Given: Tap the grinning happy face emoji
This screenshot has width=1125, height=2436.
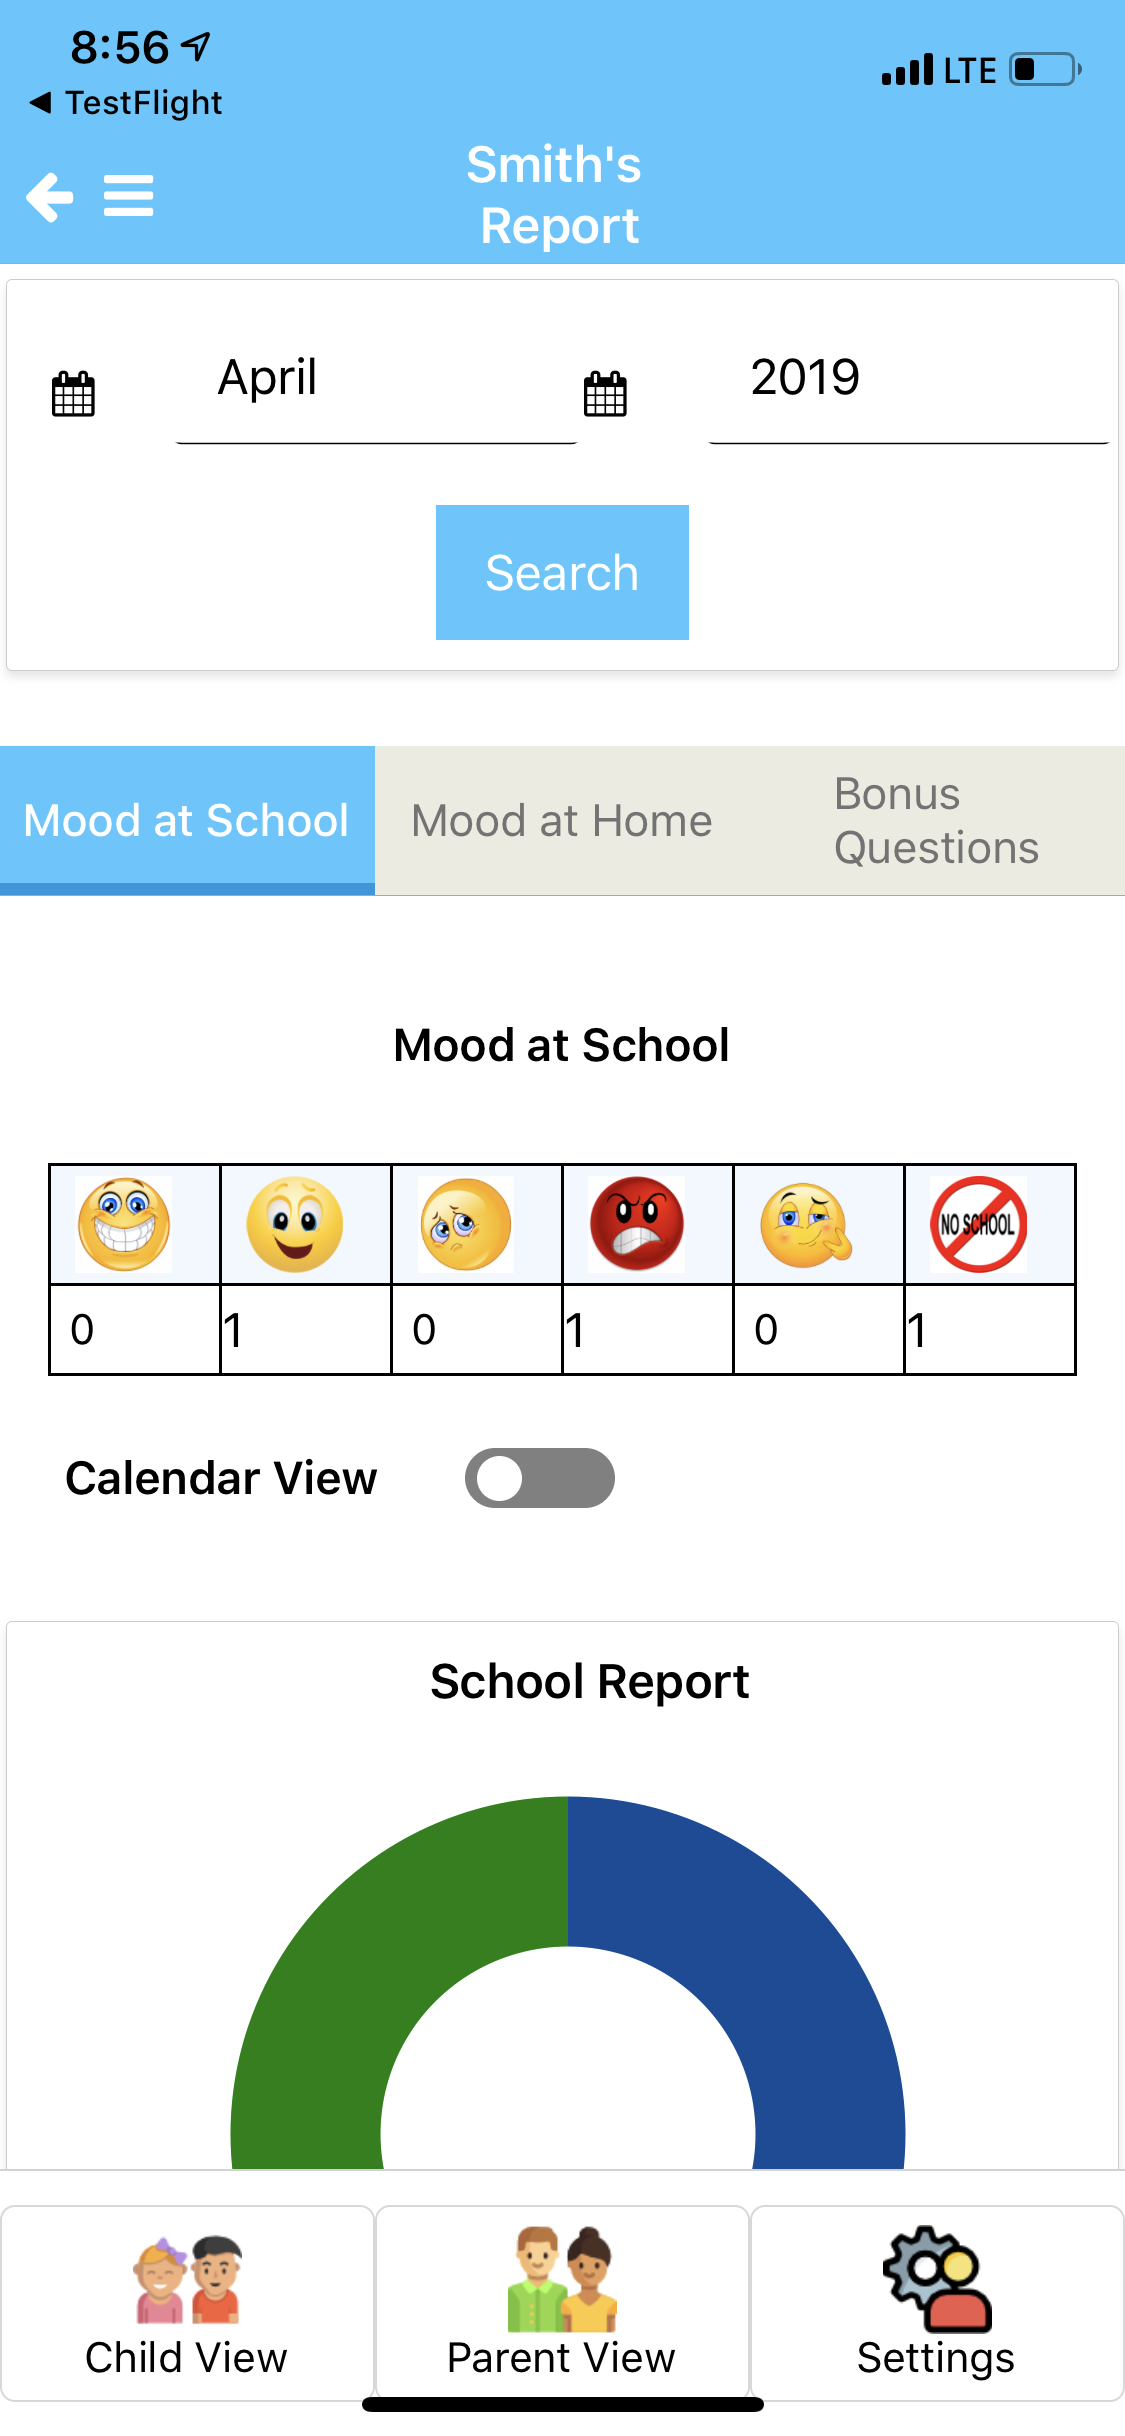Looking at the screenshot, I should [125, 1224].
